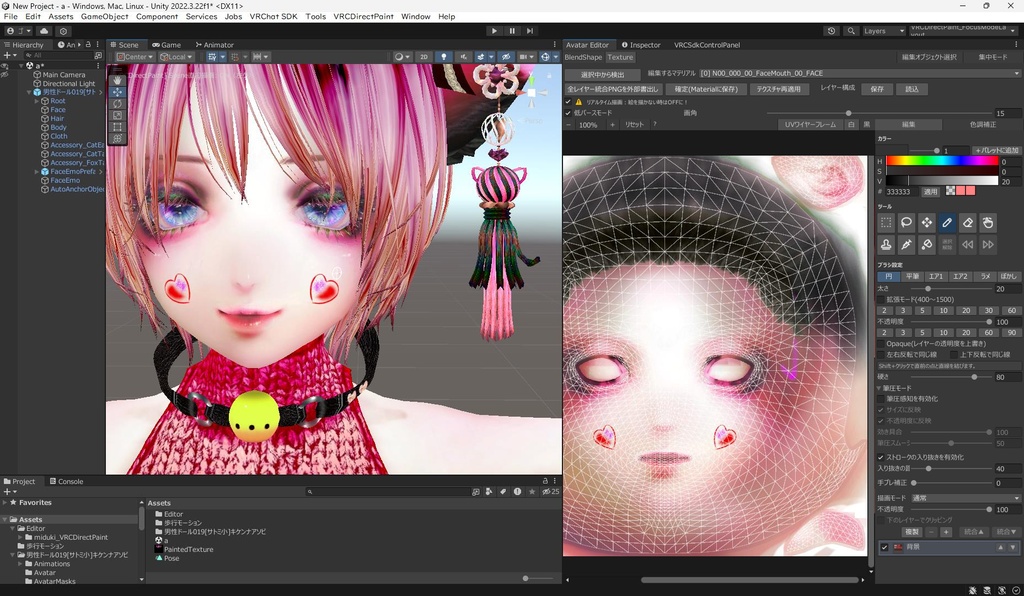Image resolution: width=1024 pixels, height=596 pixels.
Task: Open the cloud services icon
Action: [44, 31]
